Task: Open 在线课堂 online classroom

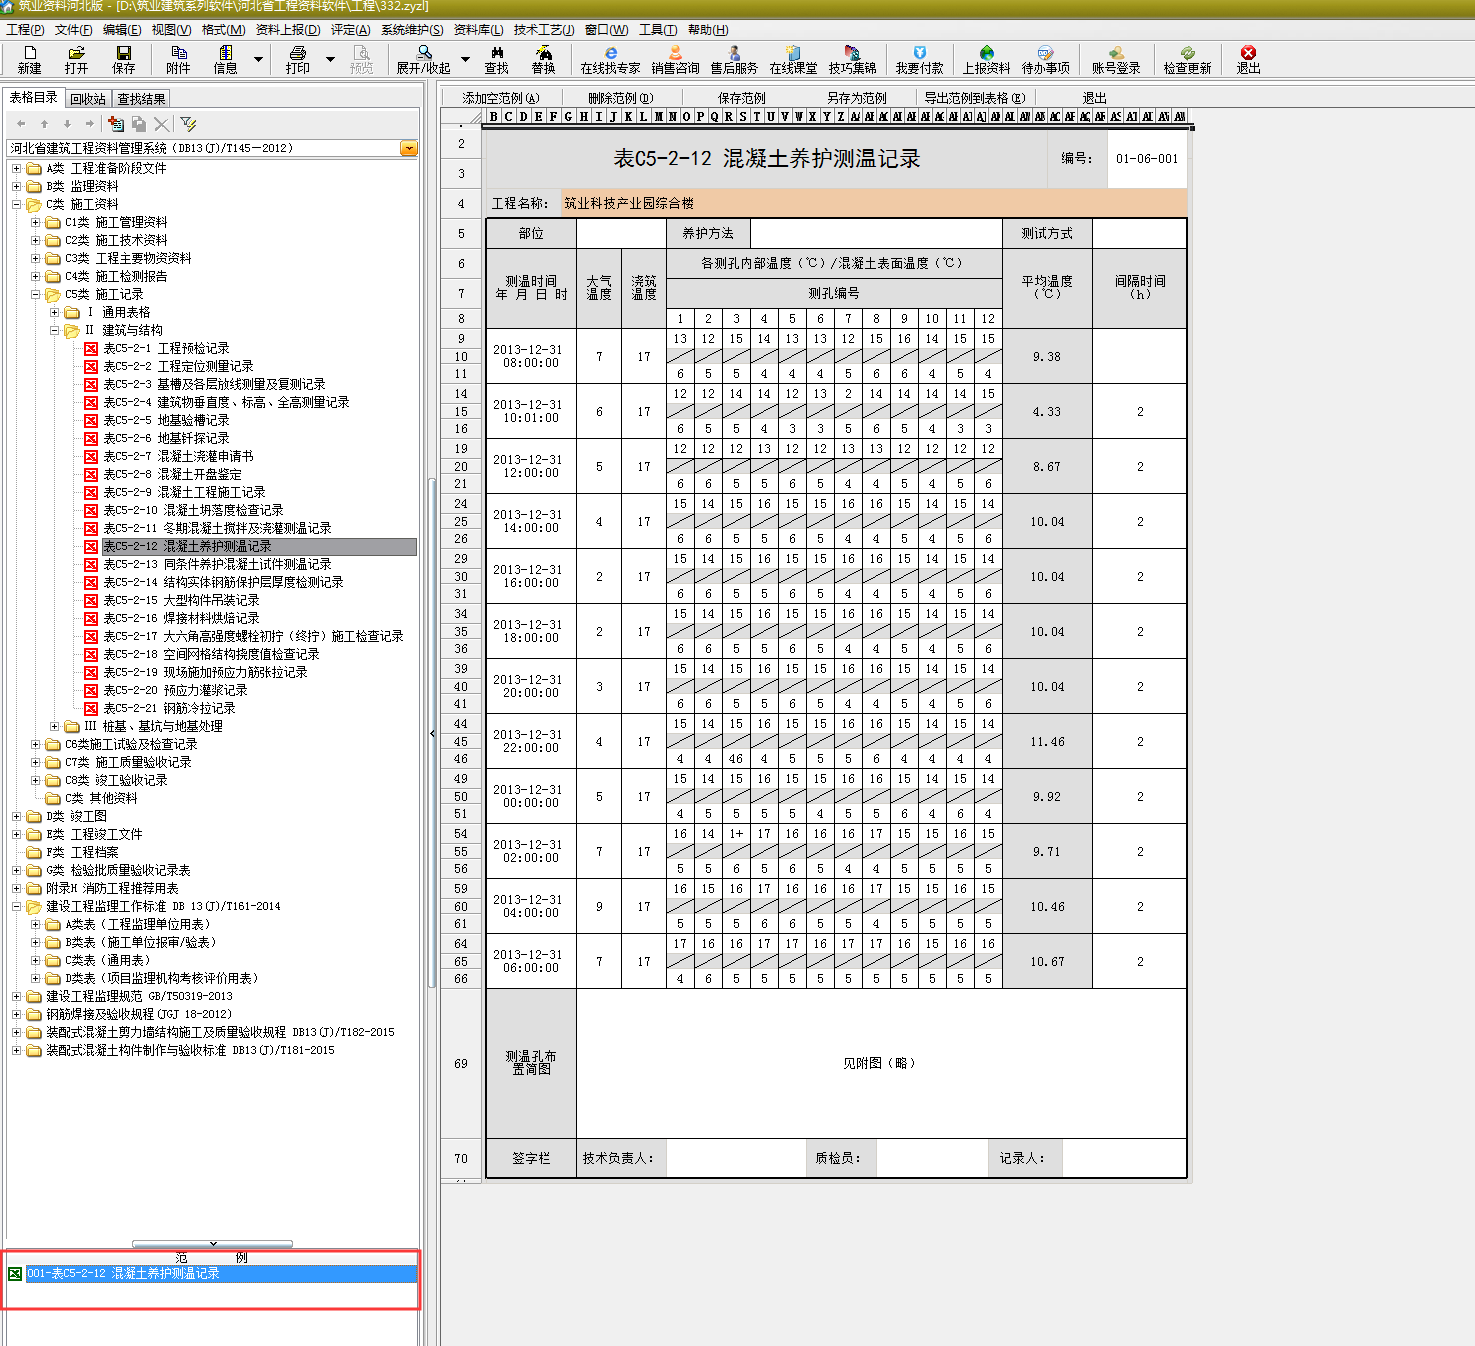Action: tap(793, 60)
